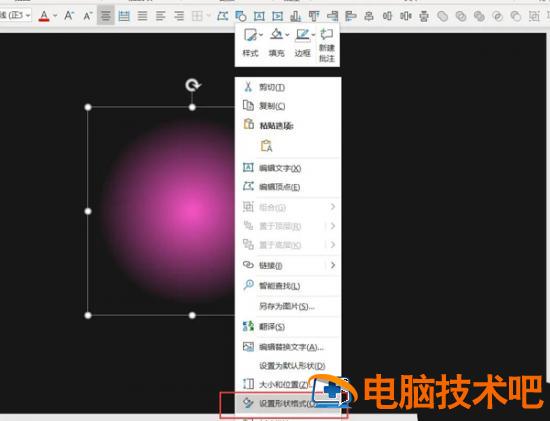This screenshot has width=550, height=421.
Task: Expand the 样式 dropdown arrow
Action: click(x=261, y=35)
